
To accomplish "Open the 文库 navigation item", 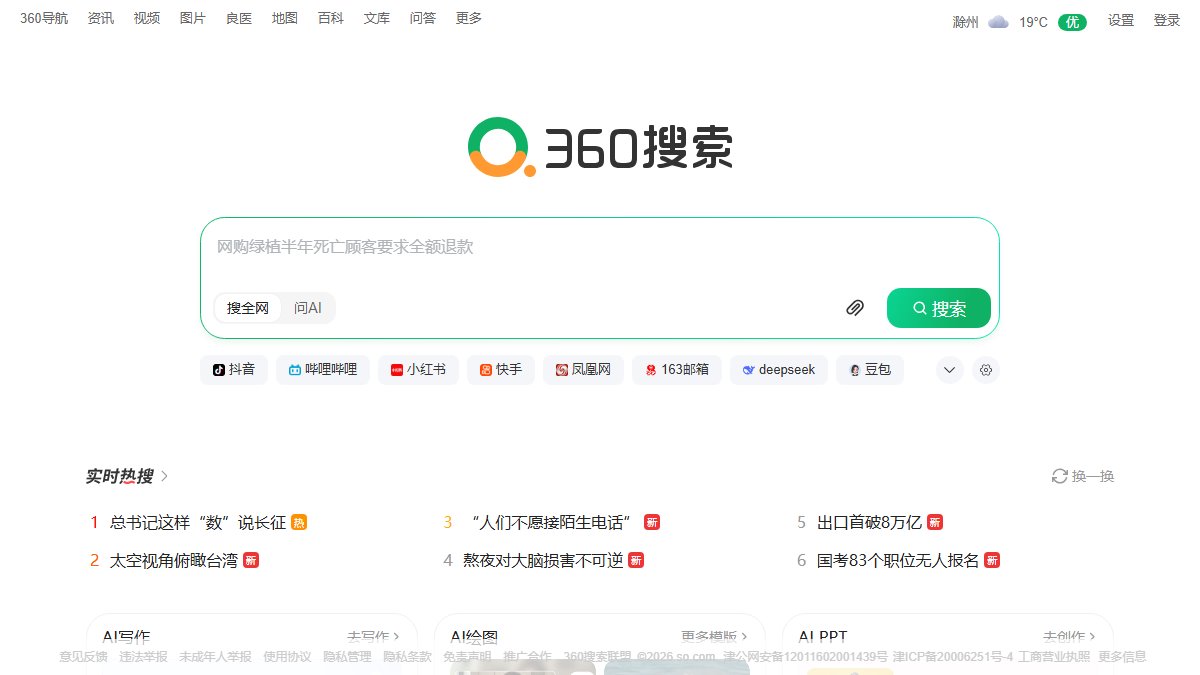I will (x=377, y=18).
